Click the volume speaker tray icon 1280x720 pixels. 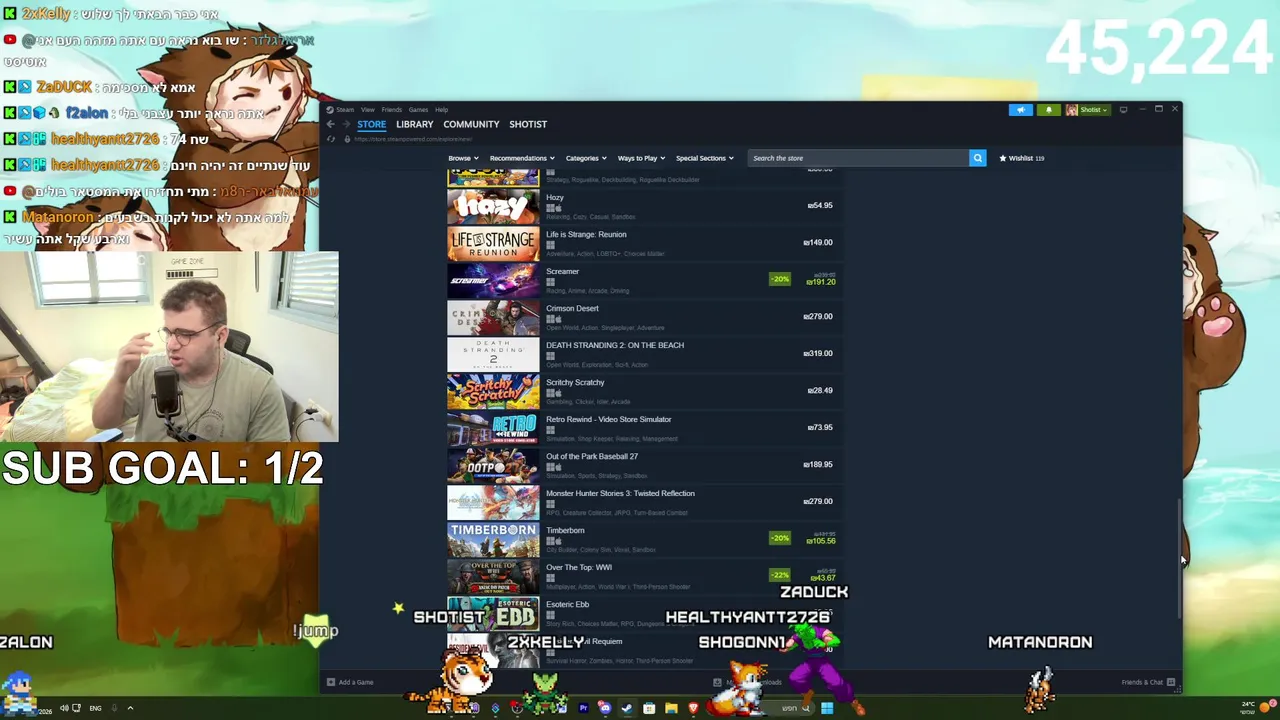pyautogui.click(x=63, y=708)
